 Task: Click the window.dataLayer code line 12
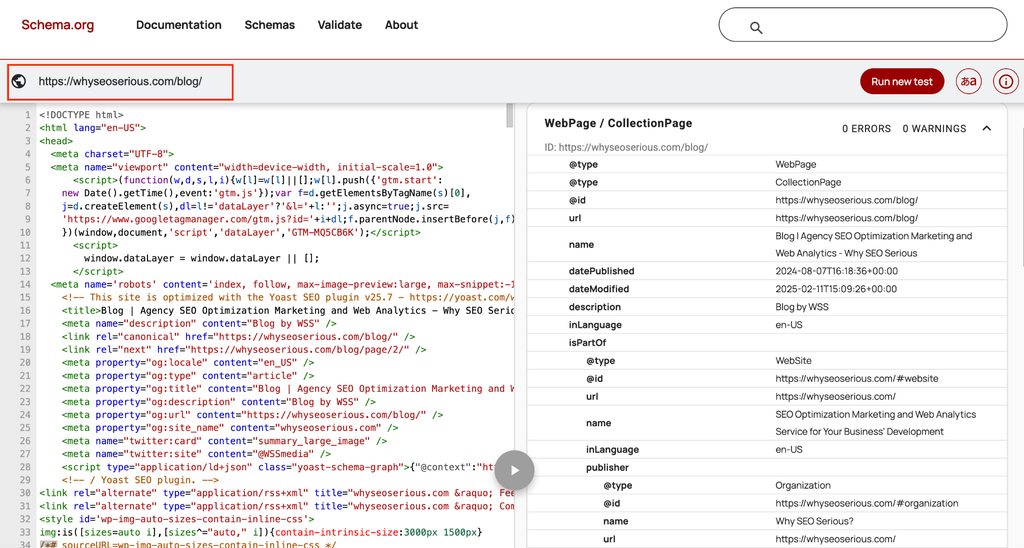(x=202, y=259)
